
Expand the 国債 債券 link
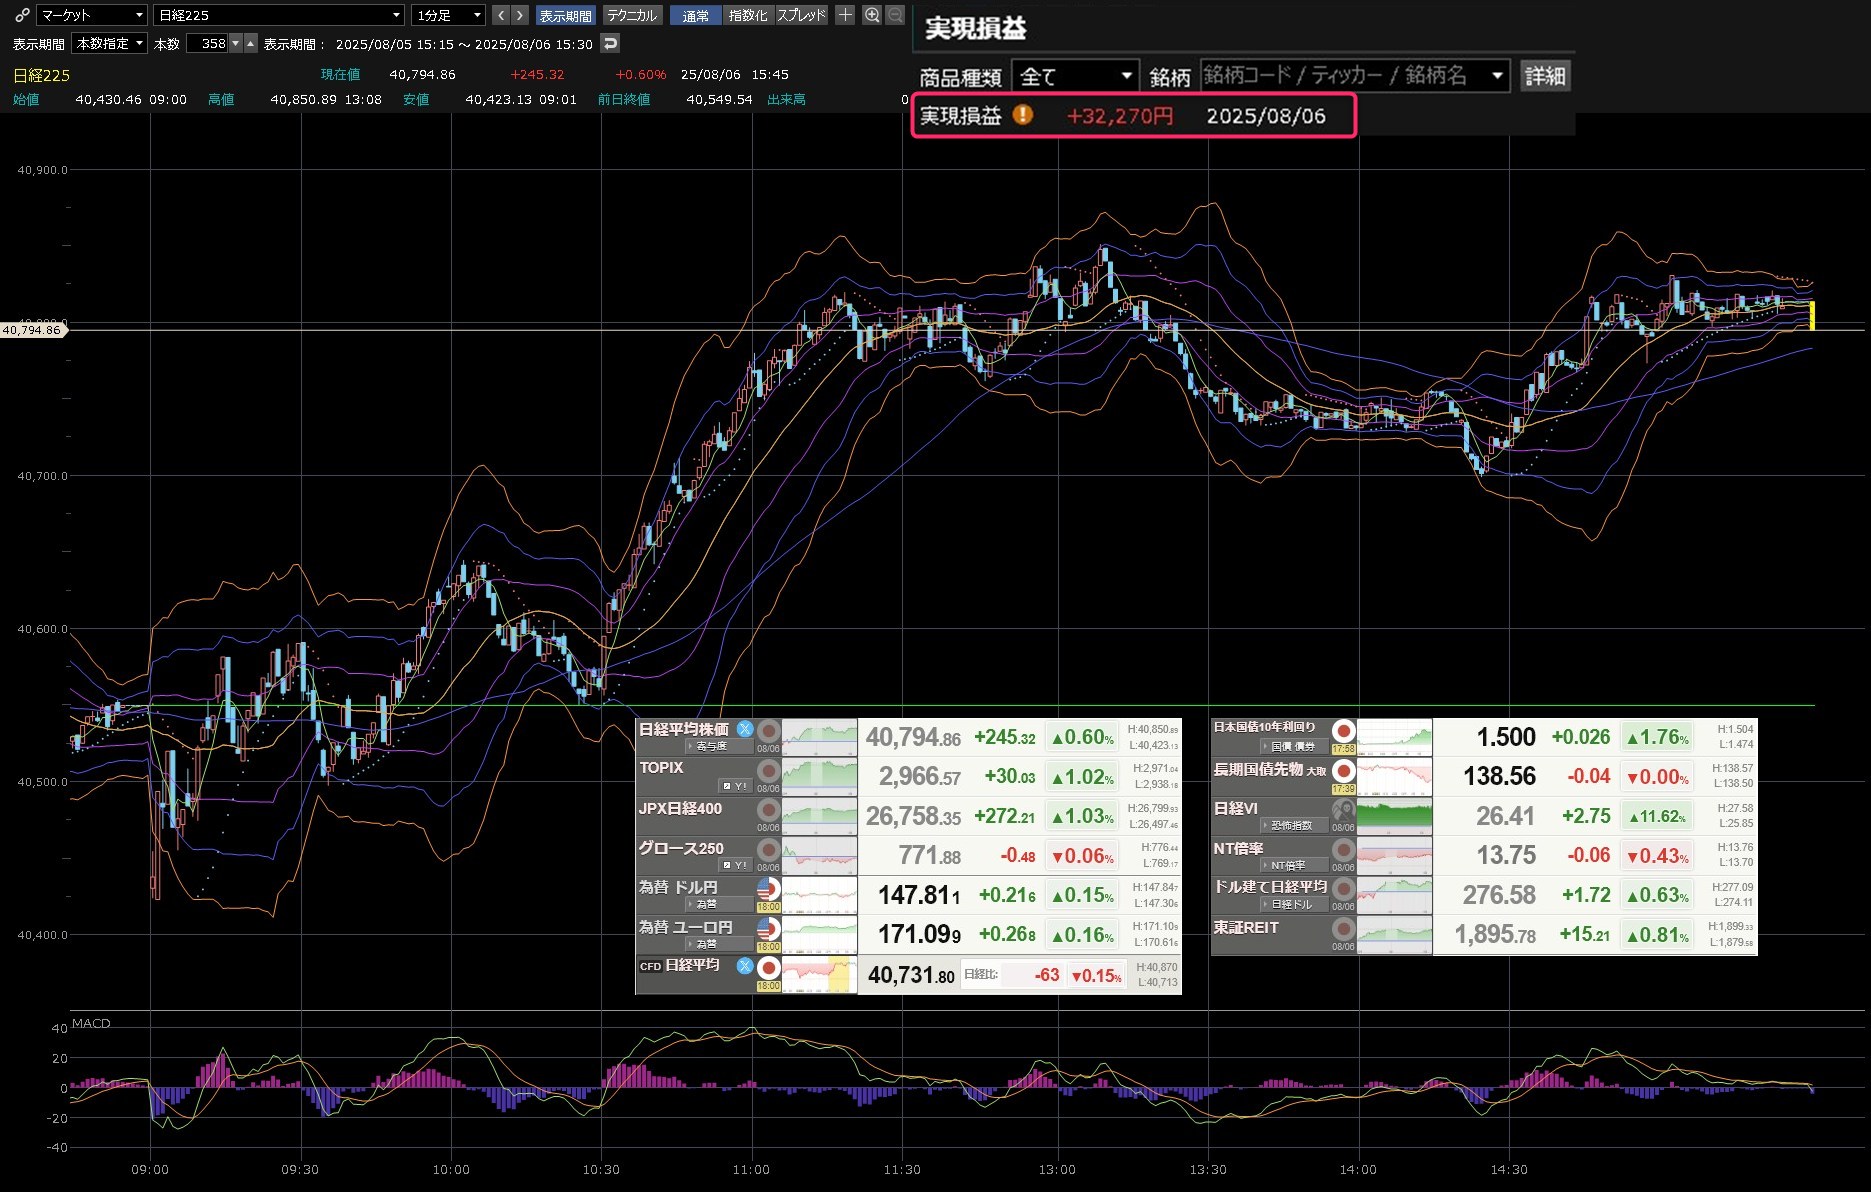[x=1294, y=746]
